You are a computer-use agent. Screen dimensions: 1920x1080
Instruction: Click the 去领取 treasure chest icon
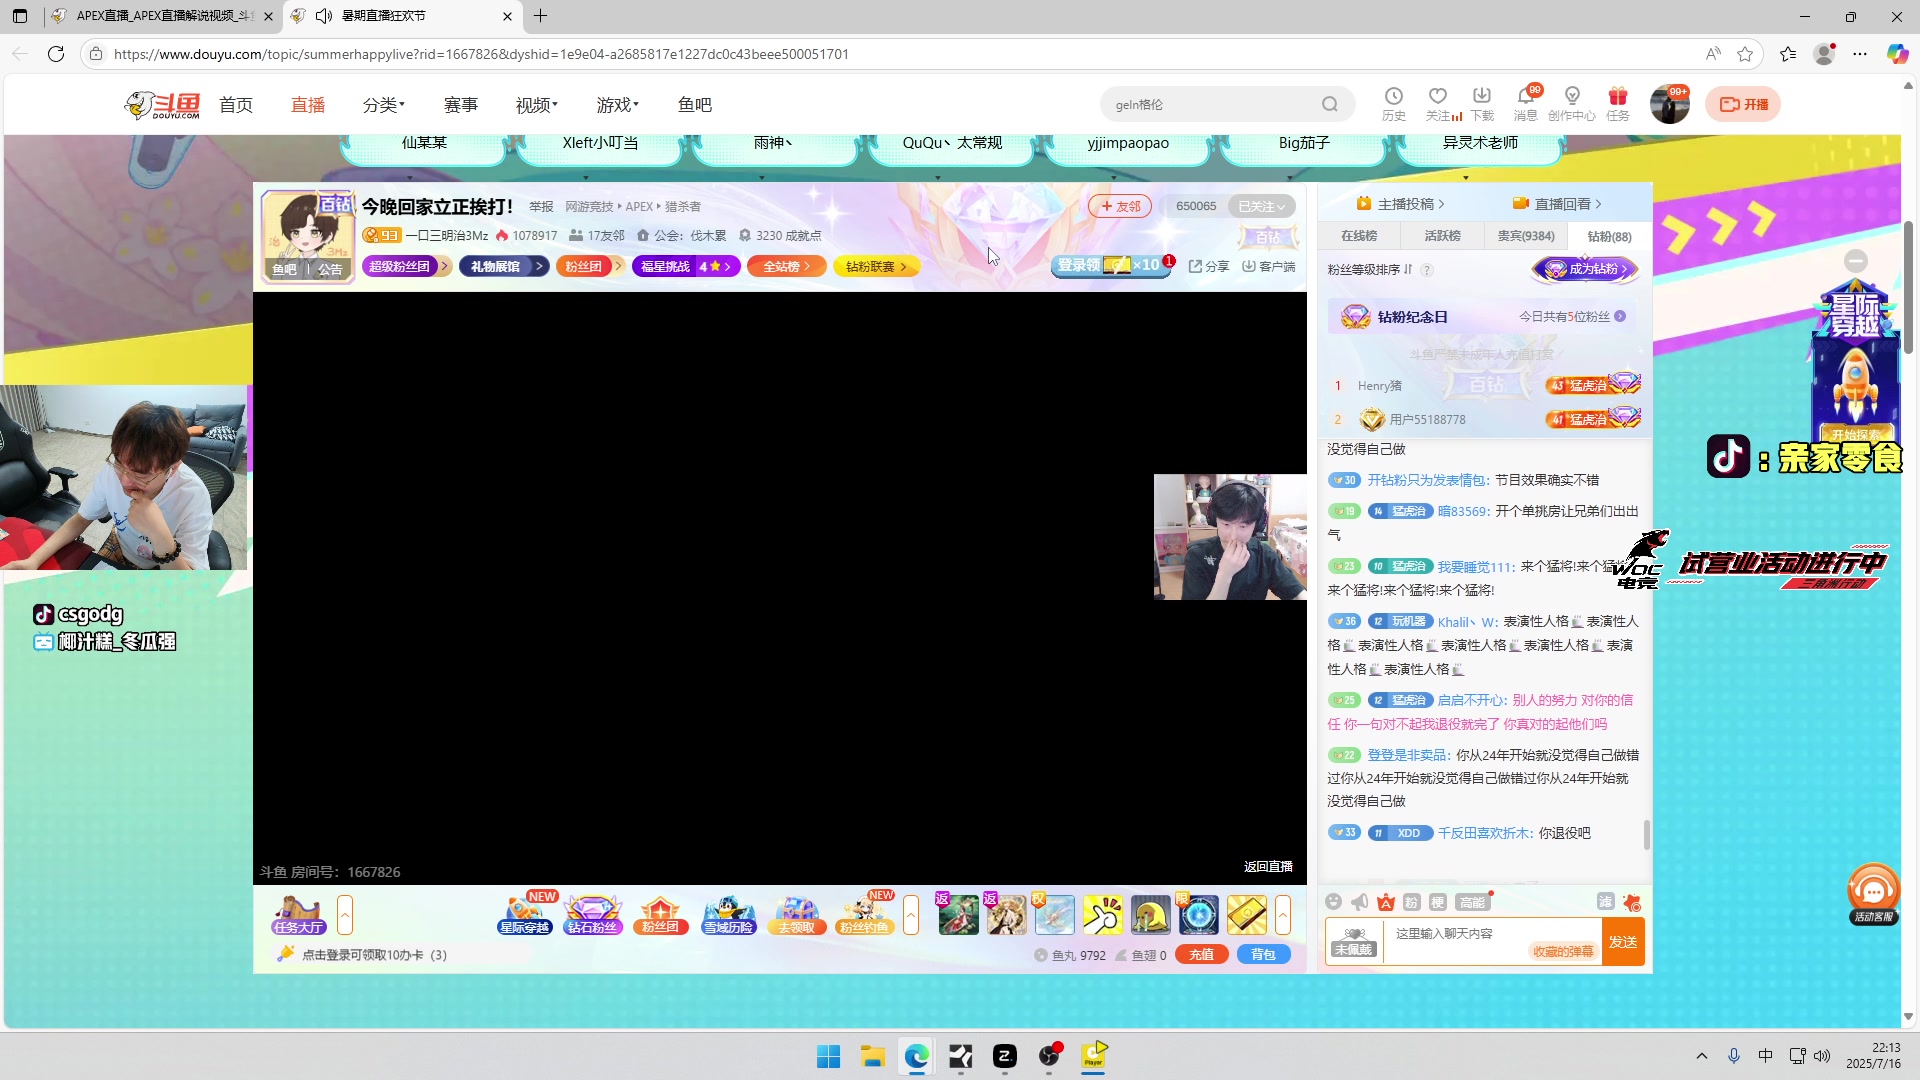[x=797, y=914]
